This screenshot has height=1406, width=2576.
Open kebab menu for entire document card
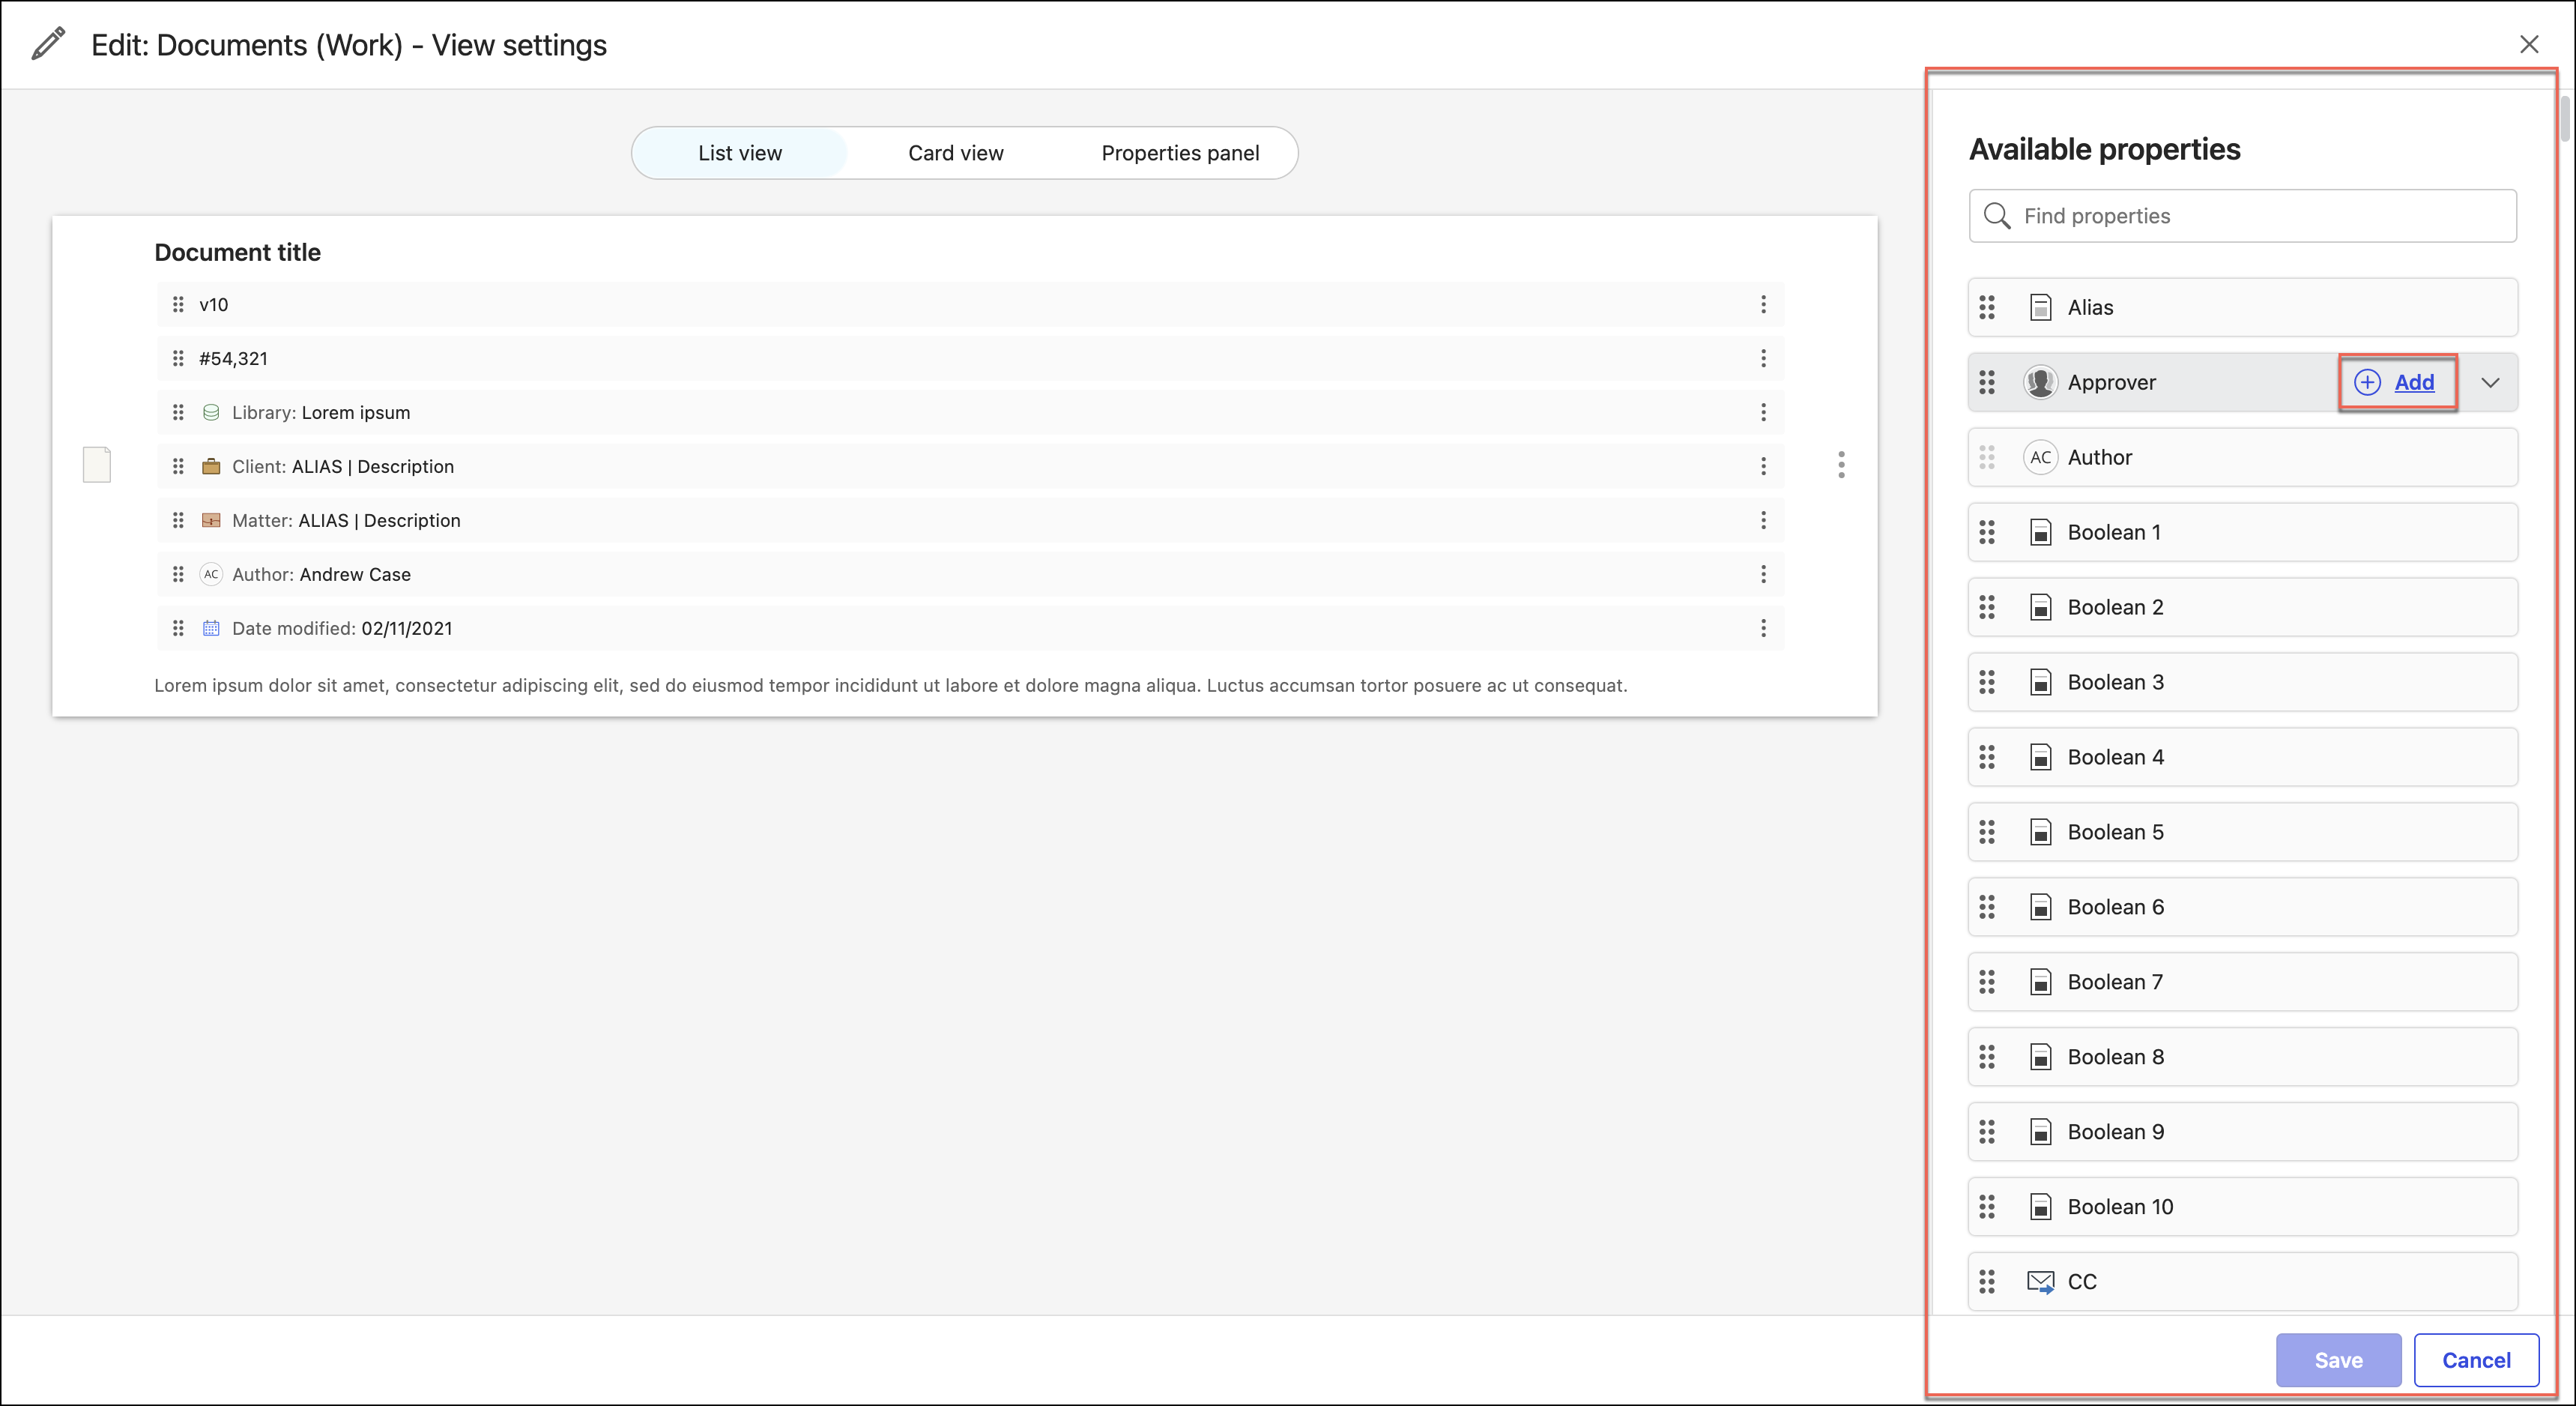click(1841, 465)
